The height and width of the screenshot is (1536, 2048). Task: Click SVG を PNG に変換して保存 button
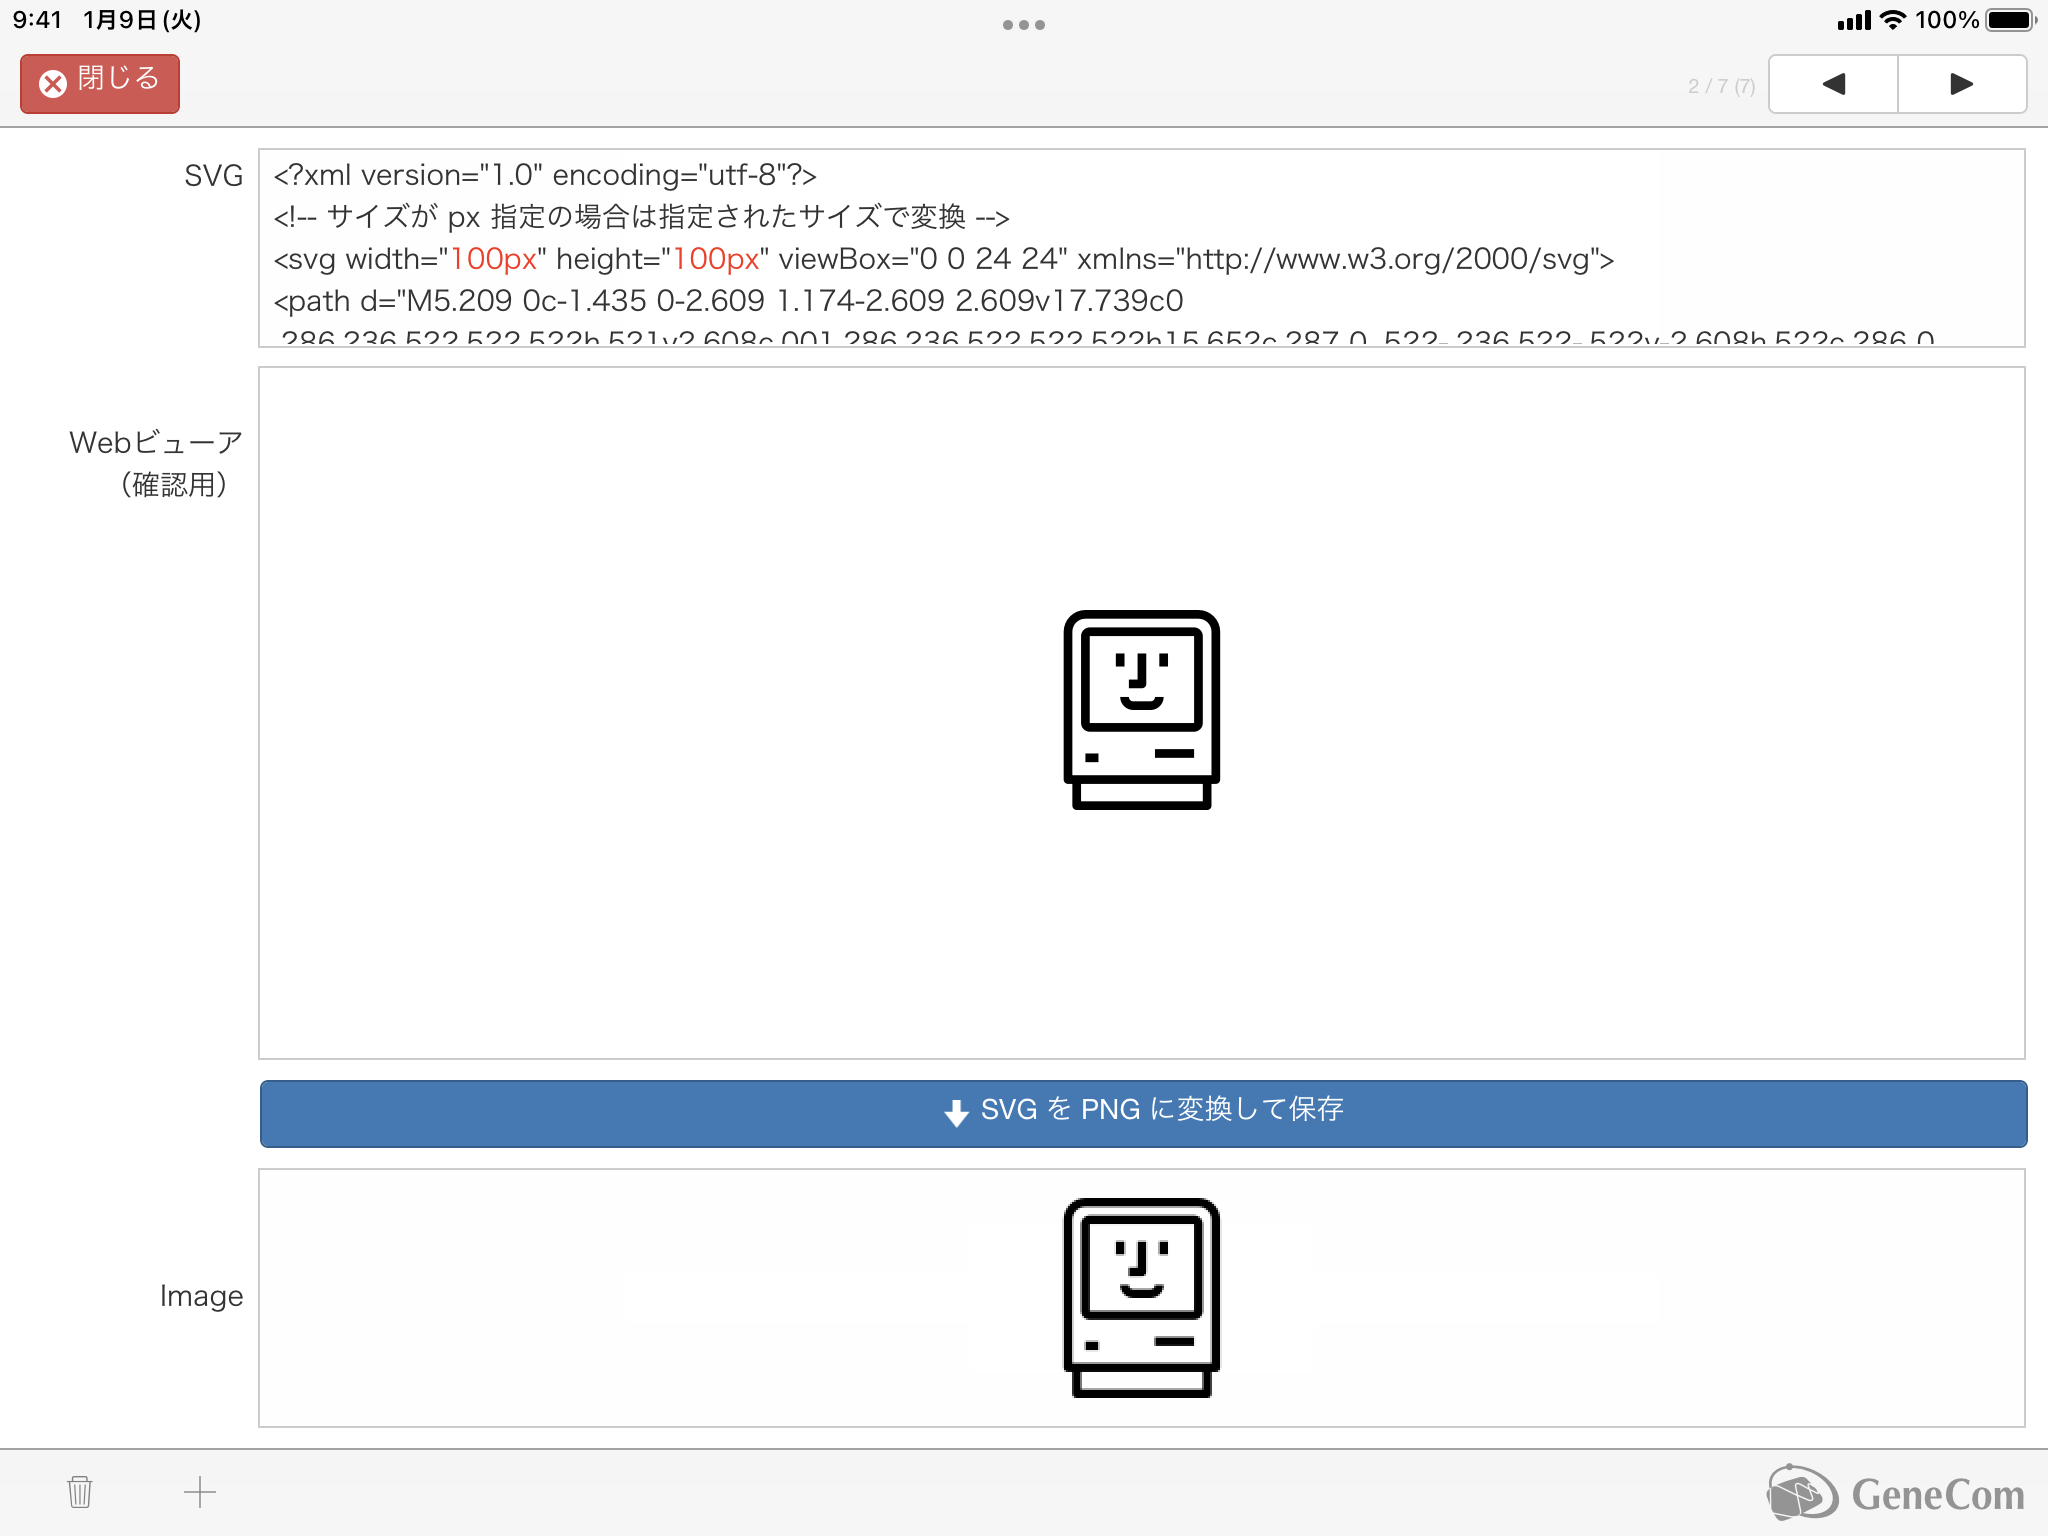(x=1143, y=1113)
